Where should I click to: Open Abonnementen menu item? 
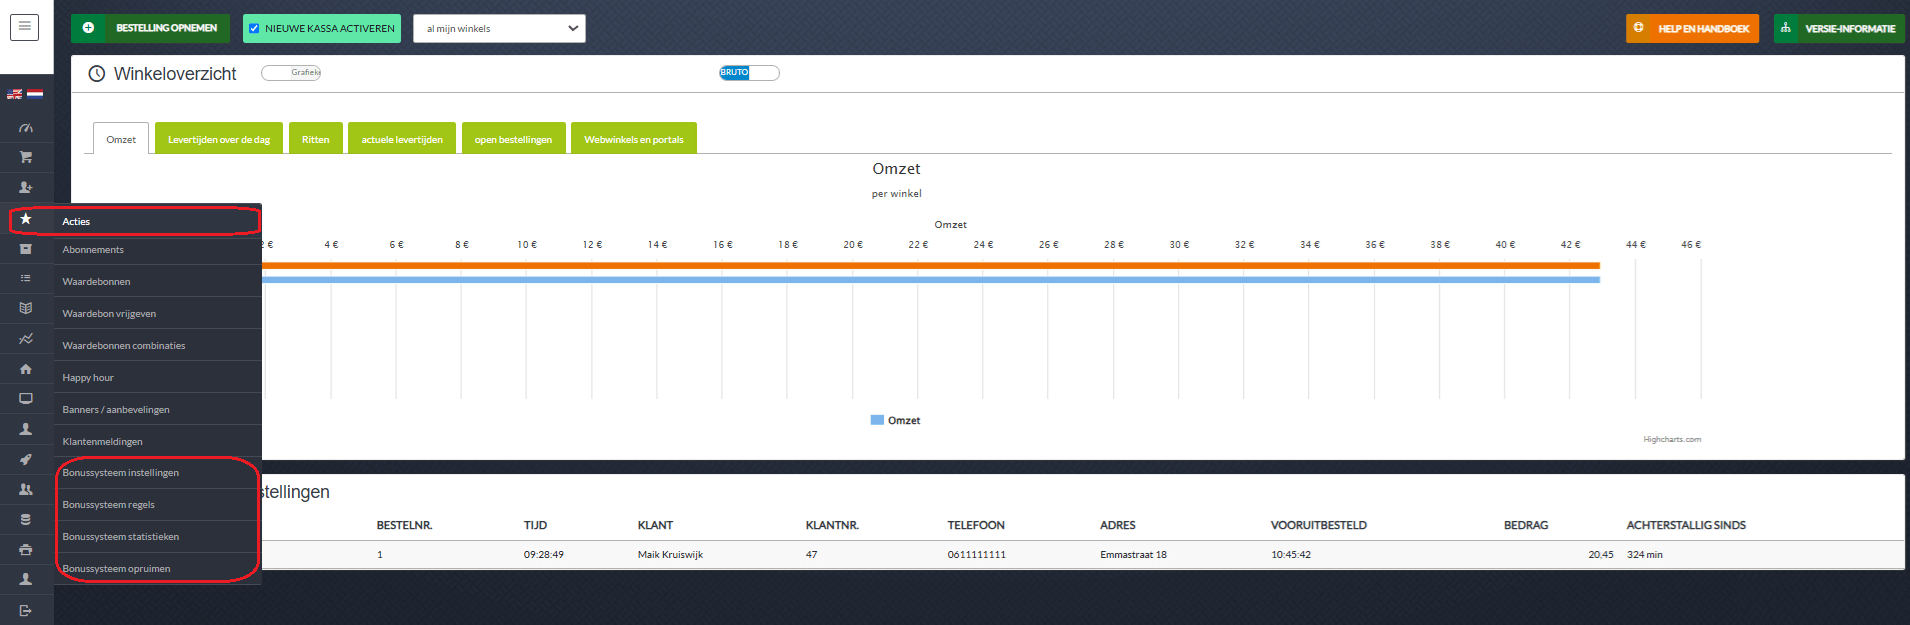pyautogui.click(x=158, y=250)
